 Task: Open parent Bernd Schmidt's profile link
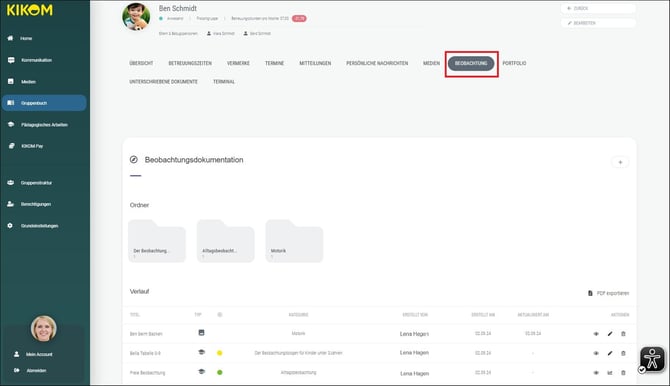257,33
